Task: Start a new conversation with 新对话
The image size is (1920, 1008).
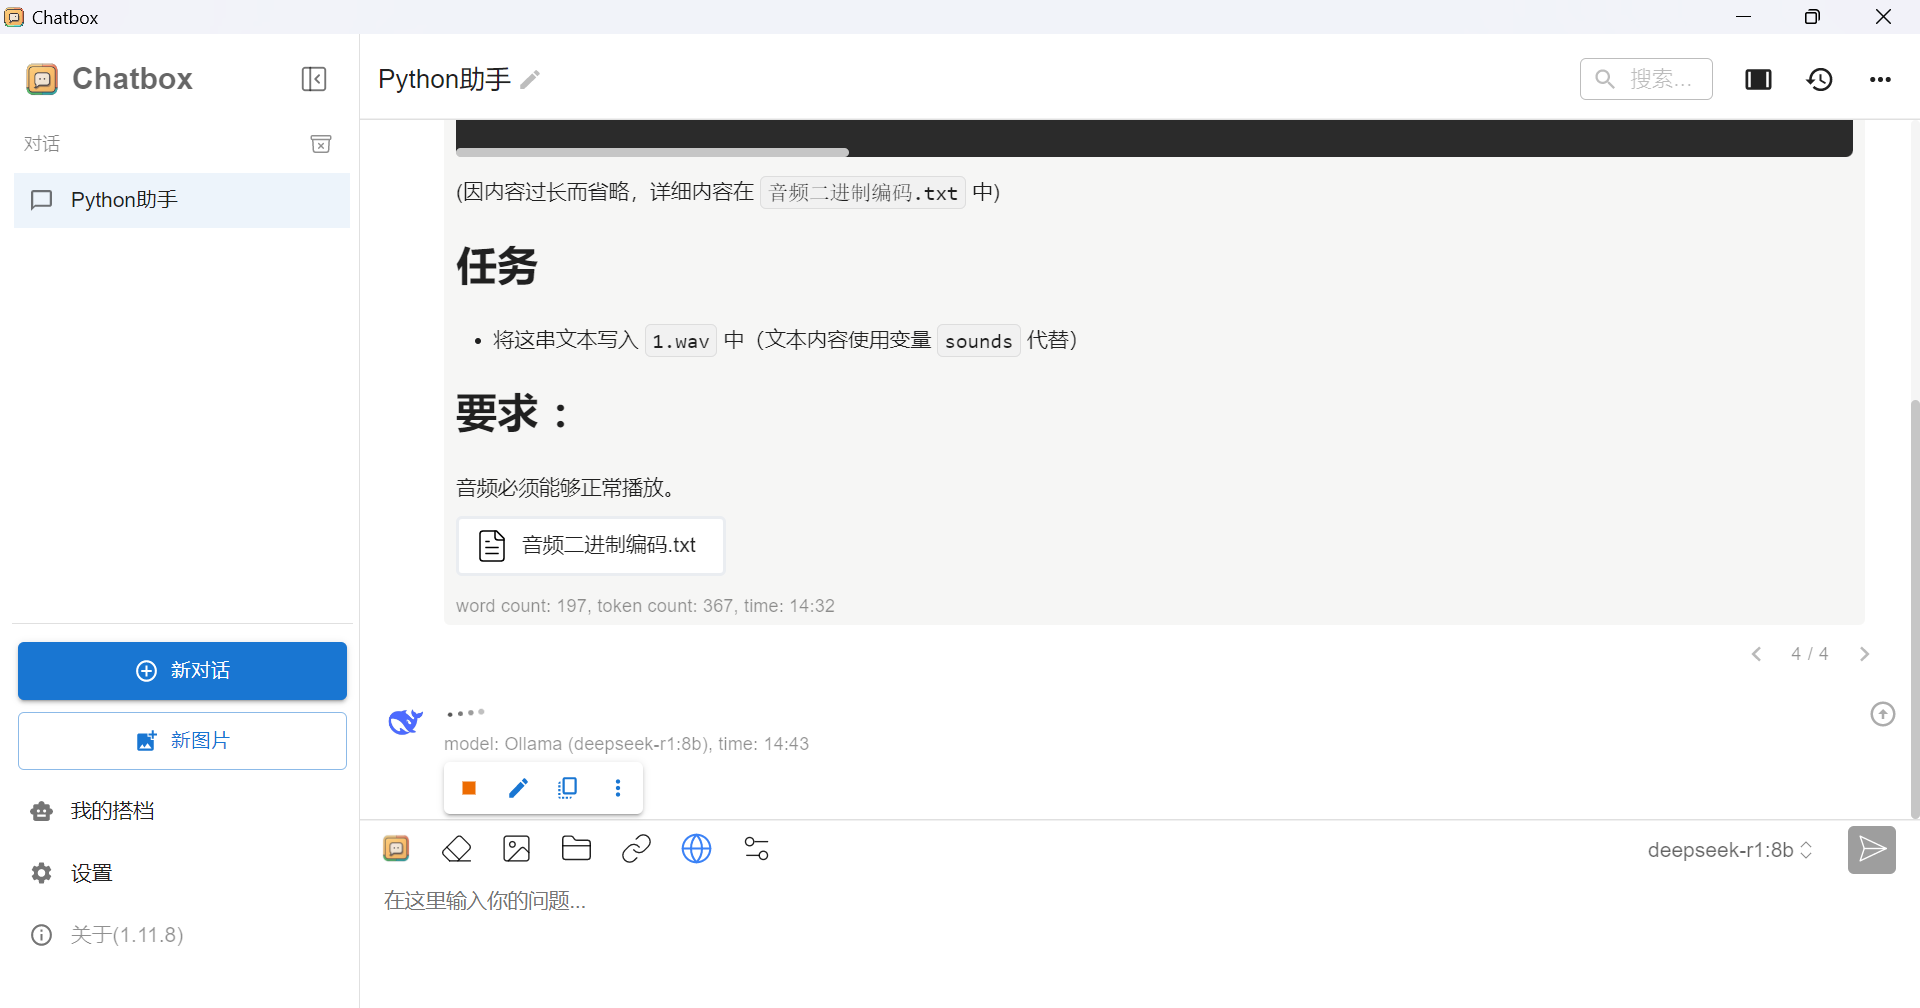Action: point(182,671)
